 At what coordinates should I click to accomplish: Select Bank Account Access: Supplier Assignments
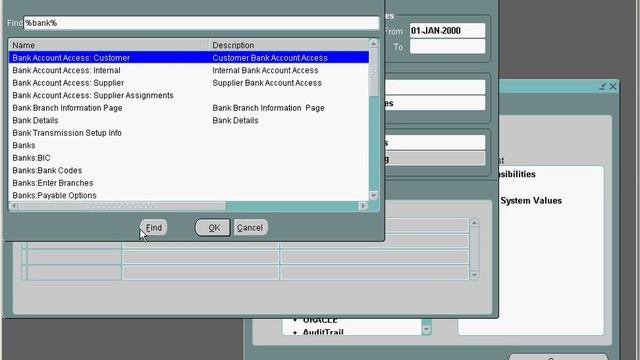(93, 95)
